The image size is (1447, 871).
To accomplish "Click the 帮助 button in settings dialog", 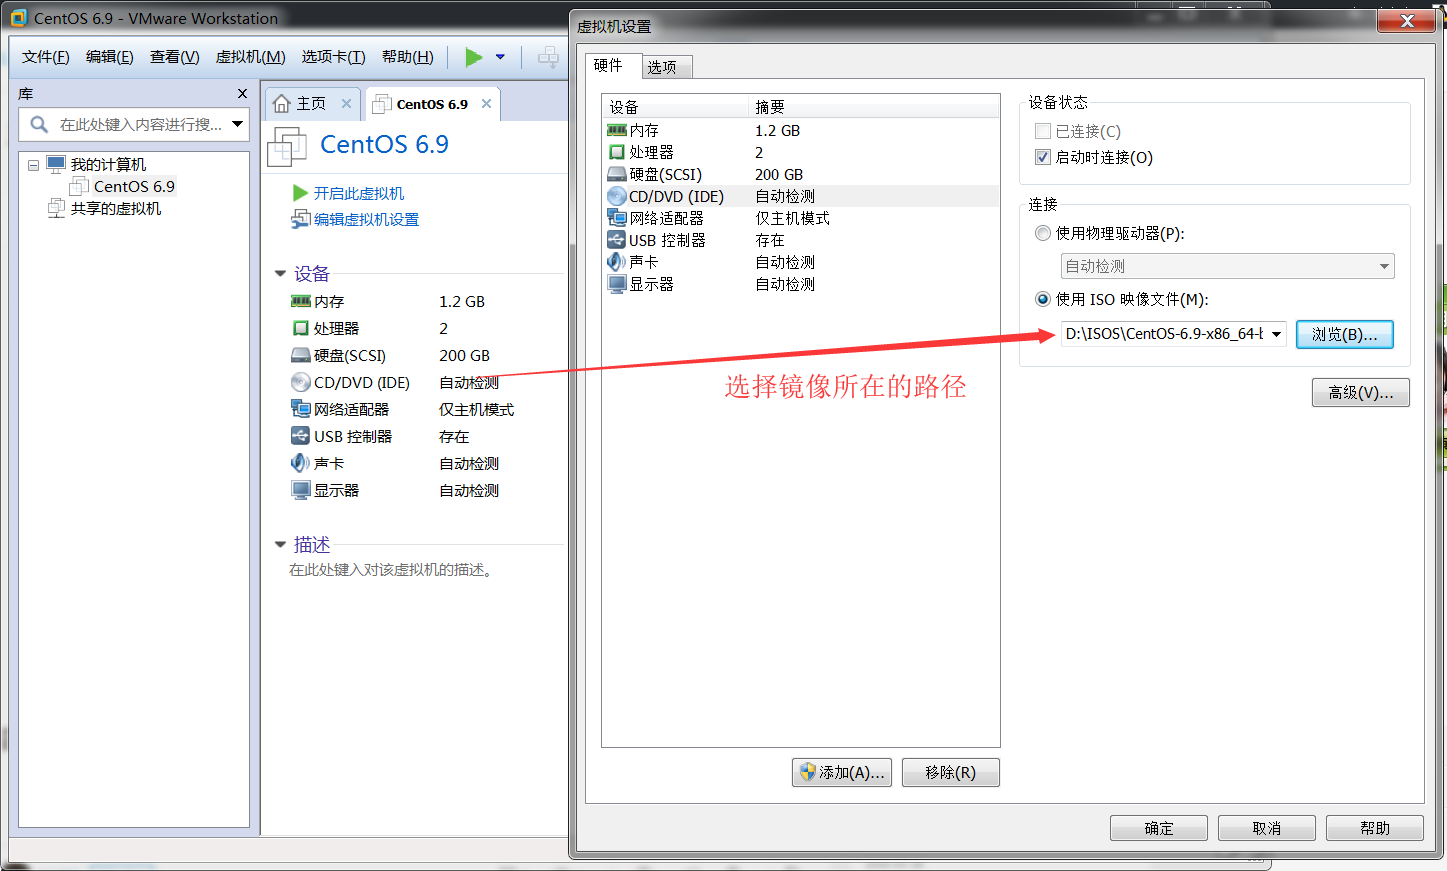I will click(x=1375, y=828).
